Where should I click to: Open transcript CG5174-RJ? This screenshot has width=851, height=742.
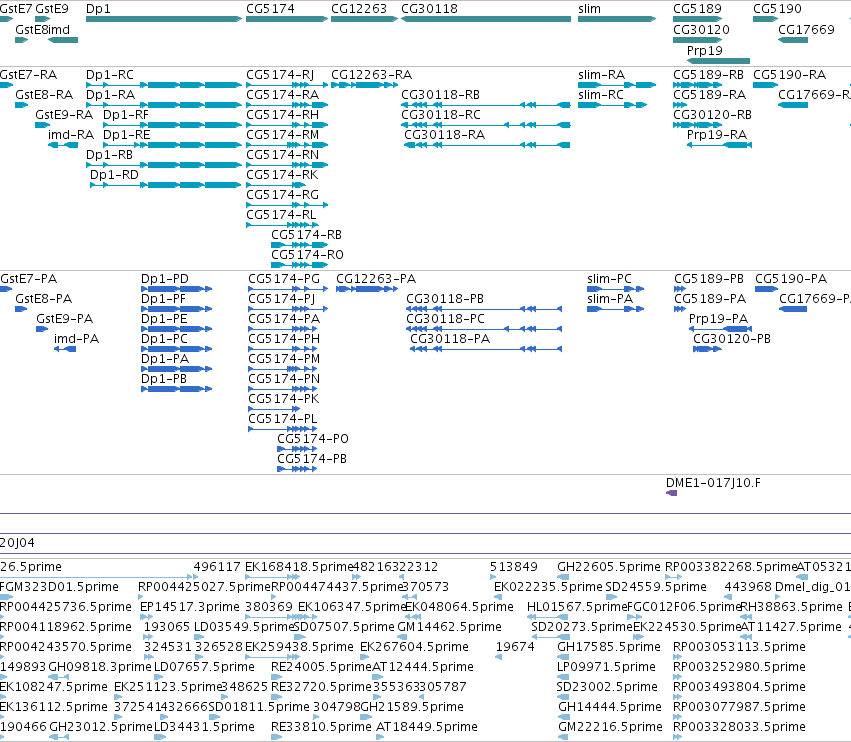tap(287, 85)
